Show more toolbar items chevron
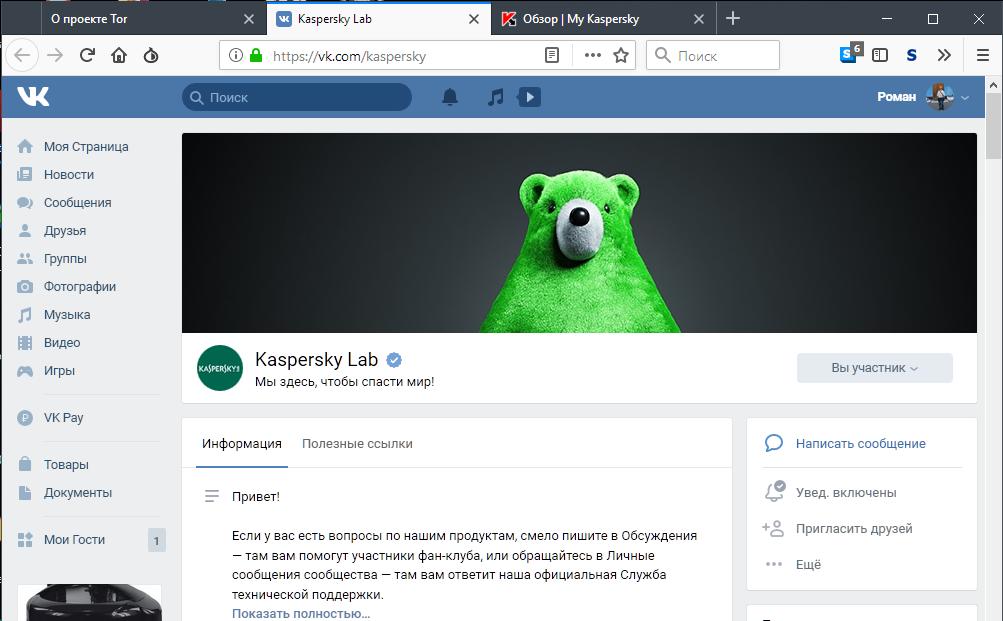1003x621 pixels. pos(944,55)
